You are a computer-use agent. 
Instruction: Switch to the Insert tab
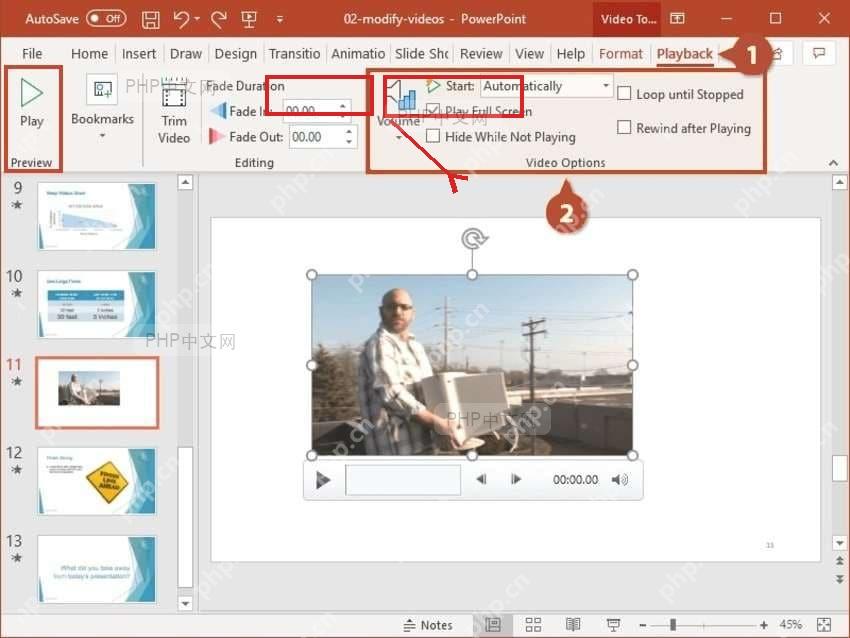[139, 54]
